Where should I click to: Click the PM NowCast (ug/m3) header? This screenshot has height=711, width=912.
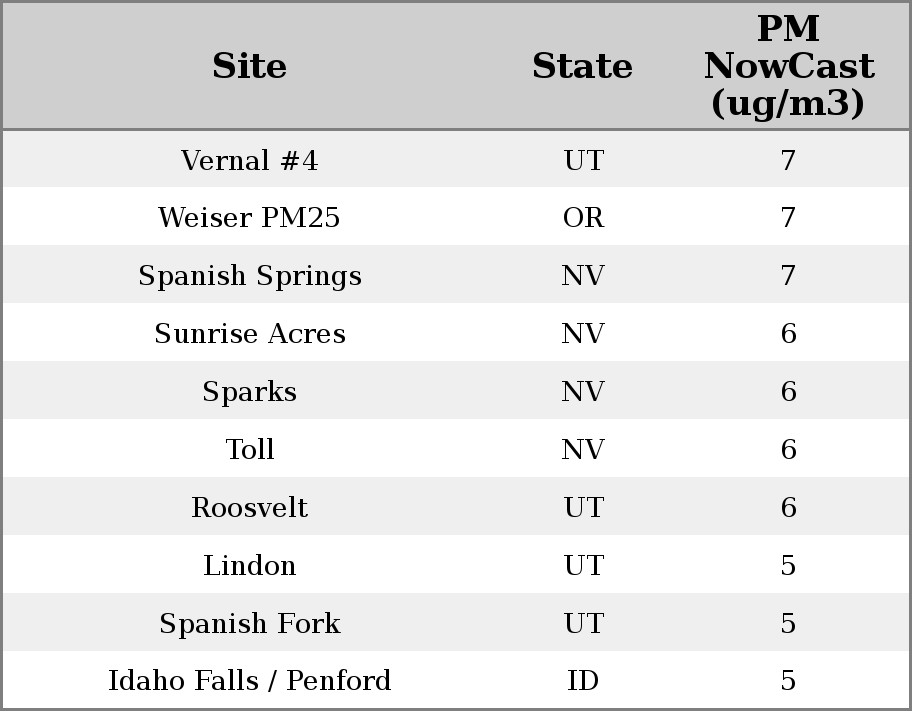pos(788,67)
